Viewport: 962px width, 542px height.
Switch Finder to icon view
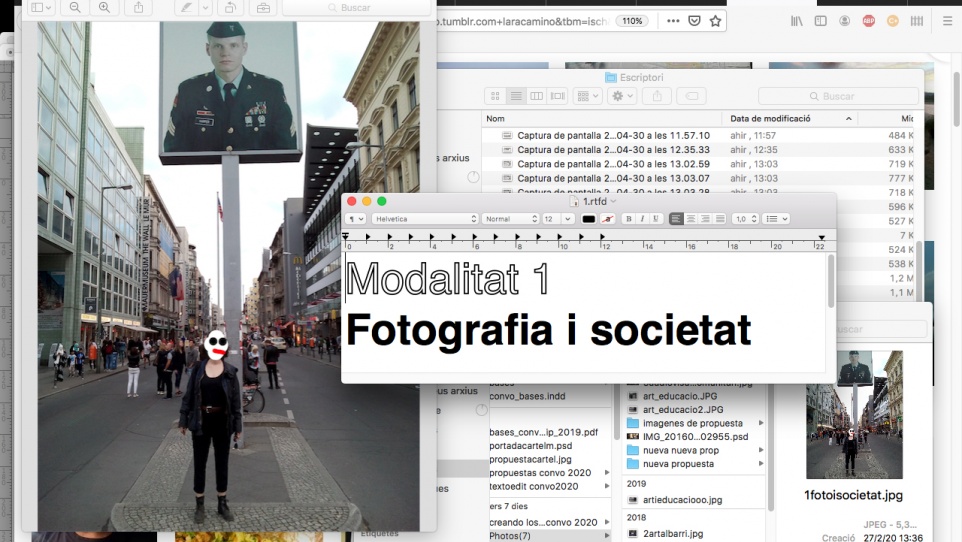(495, 96)
